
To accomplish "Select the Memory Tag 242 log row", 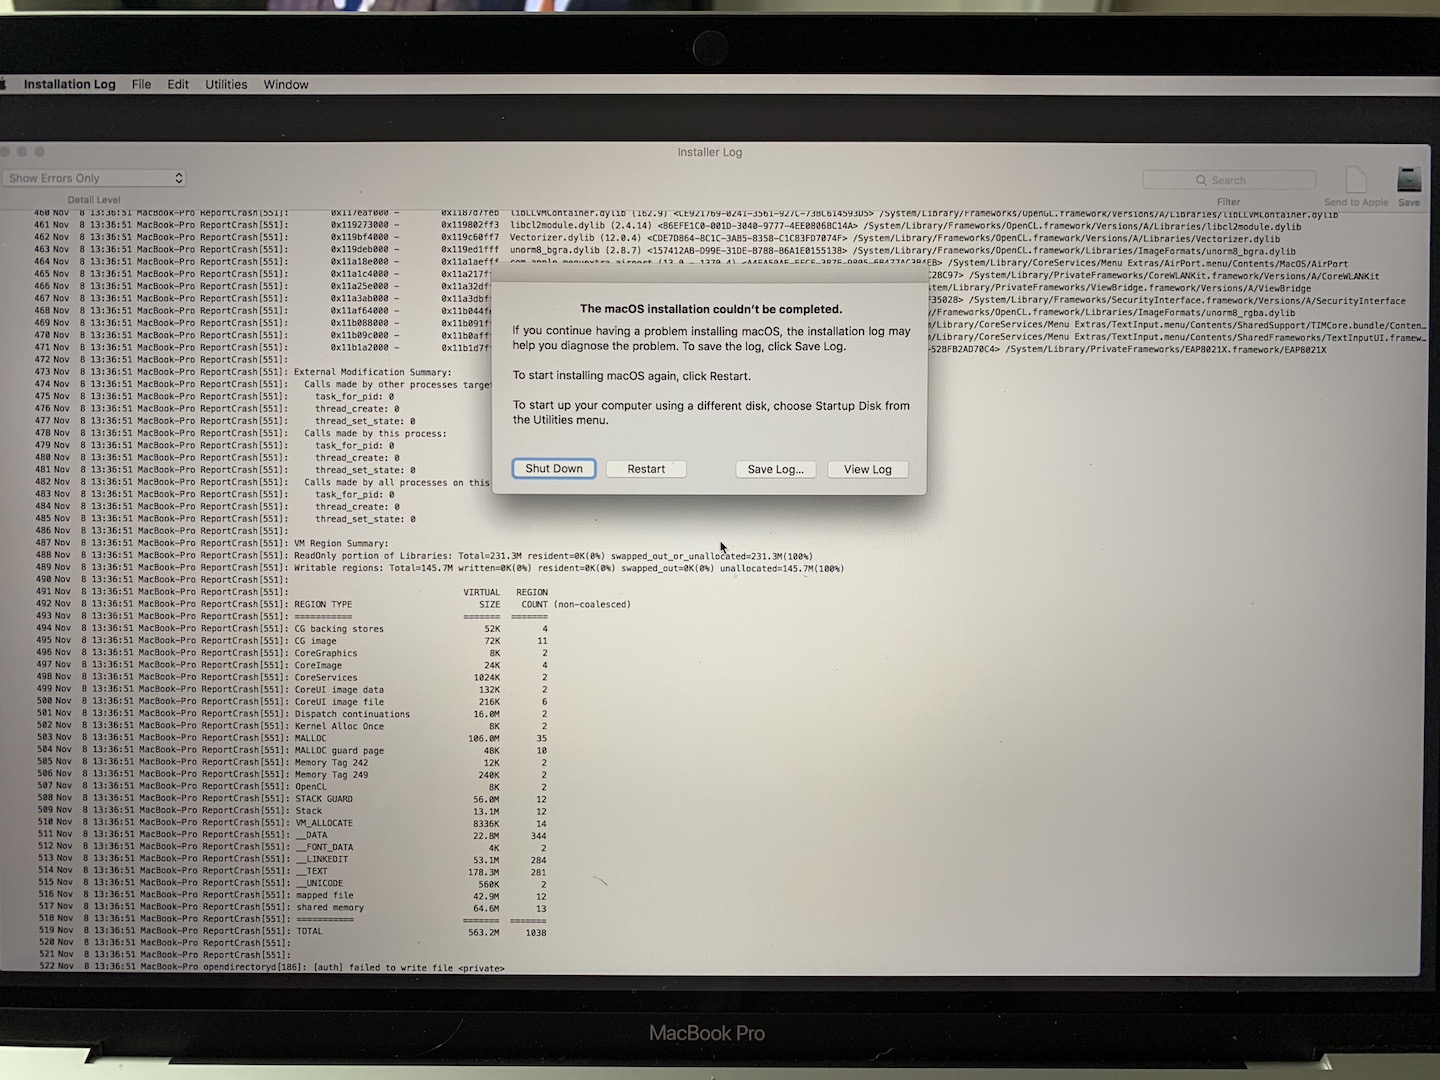I will click(291, 762).
